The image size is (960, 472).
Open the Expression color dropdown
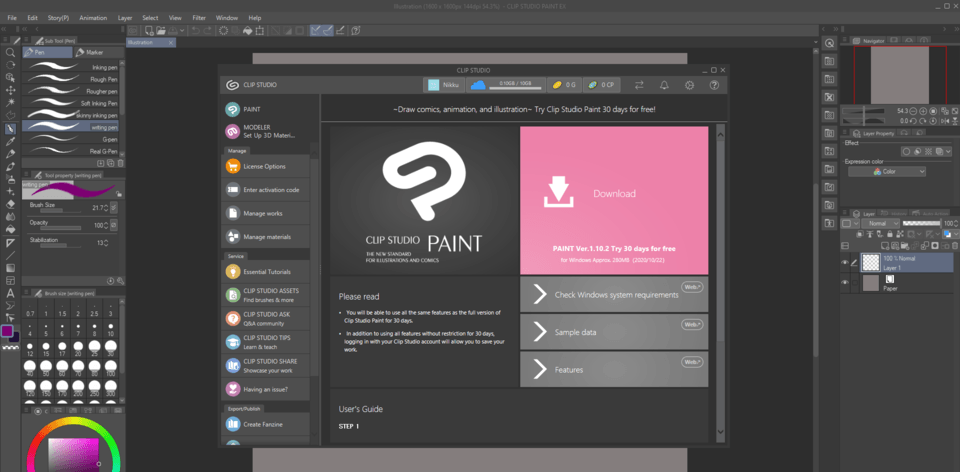click(x=886, y=171)
